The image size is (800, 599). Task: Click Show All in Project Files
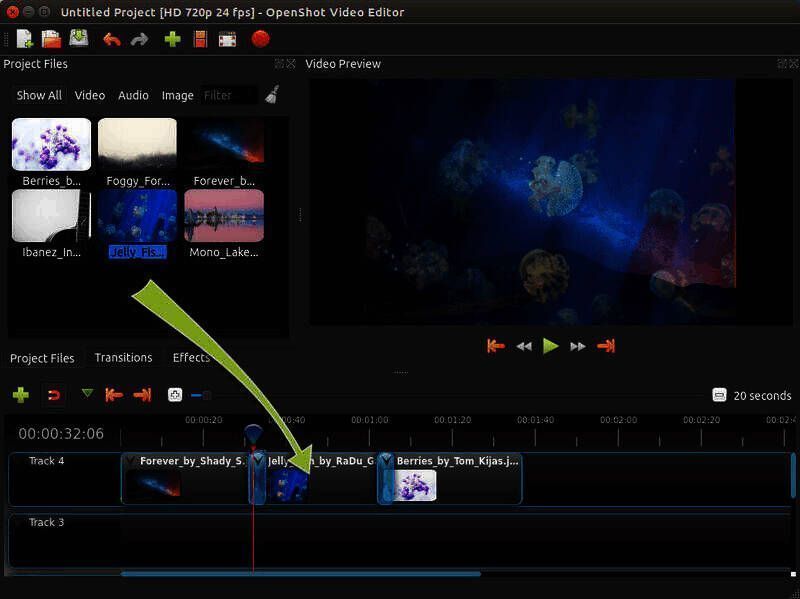[39, 96]
